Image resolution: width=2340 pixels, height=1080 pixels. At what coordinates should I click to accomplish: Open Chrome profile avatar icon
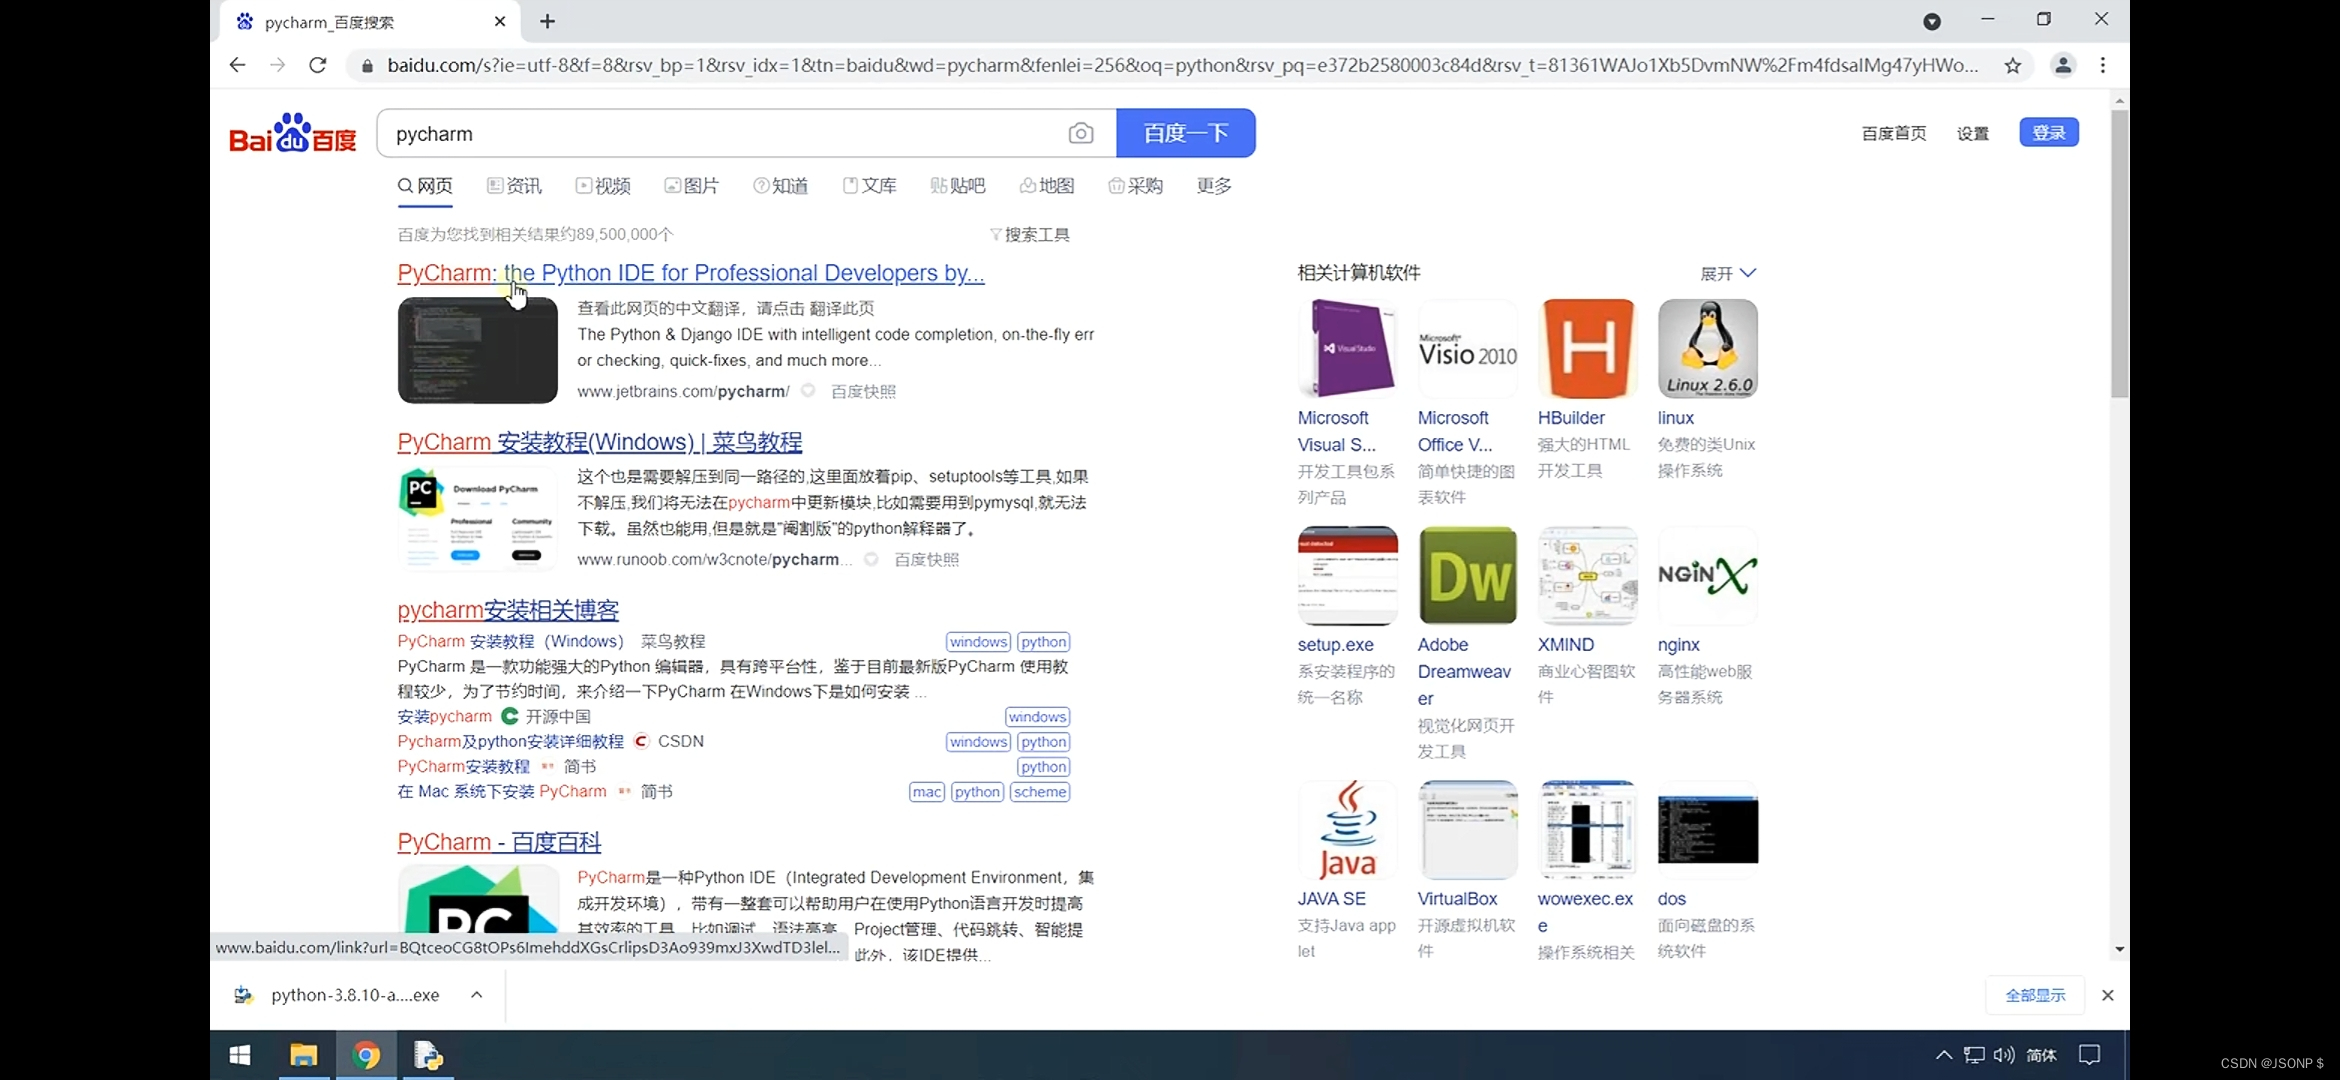2062,66
